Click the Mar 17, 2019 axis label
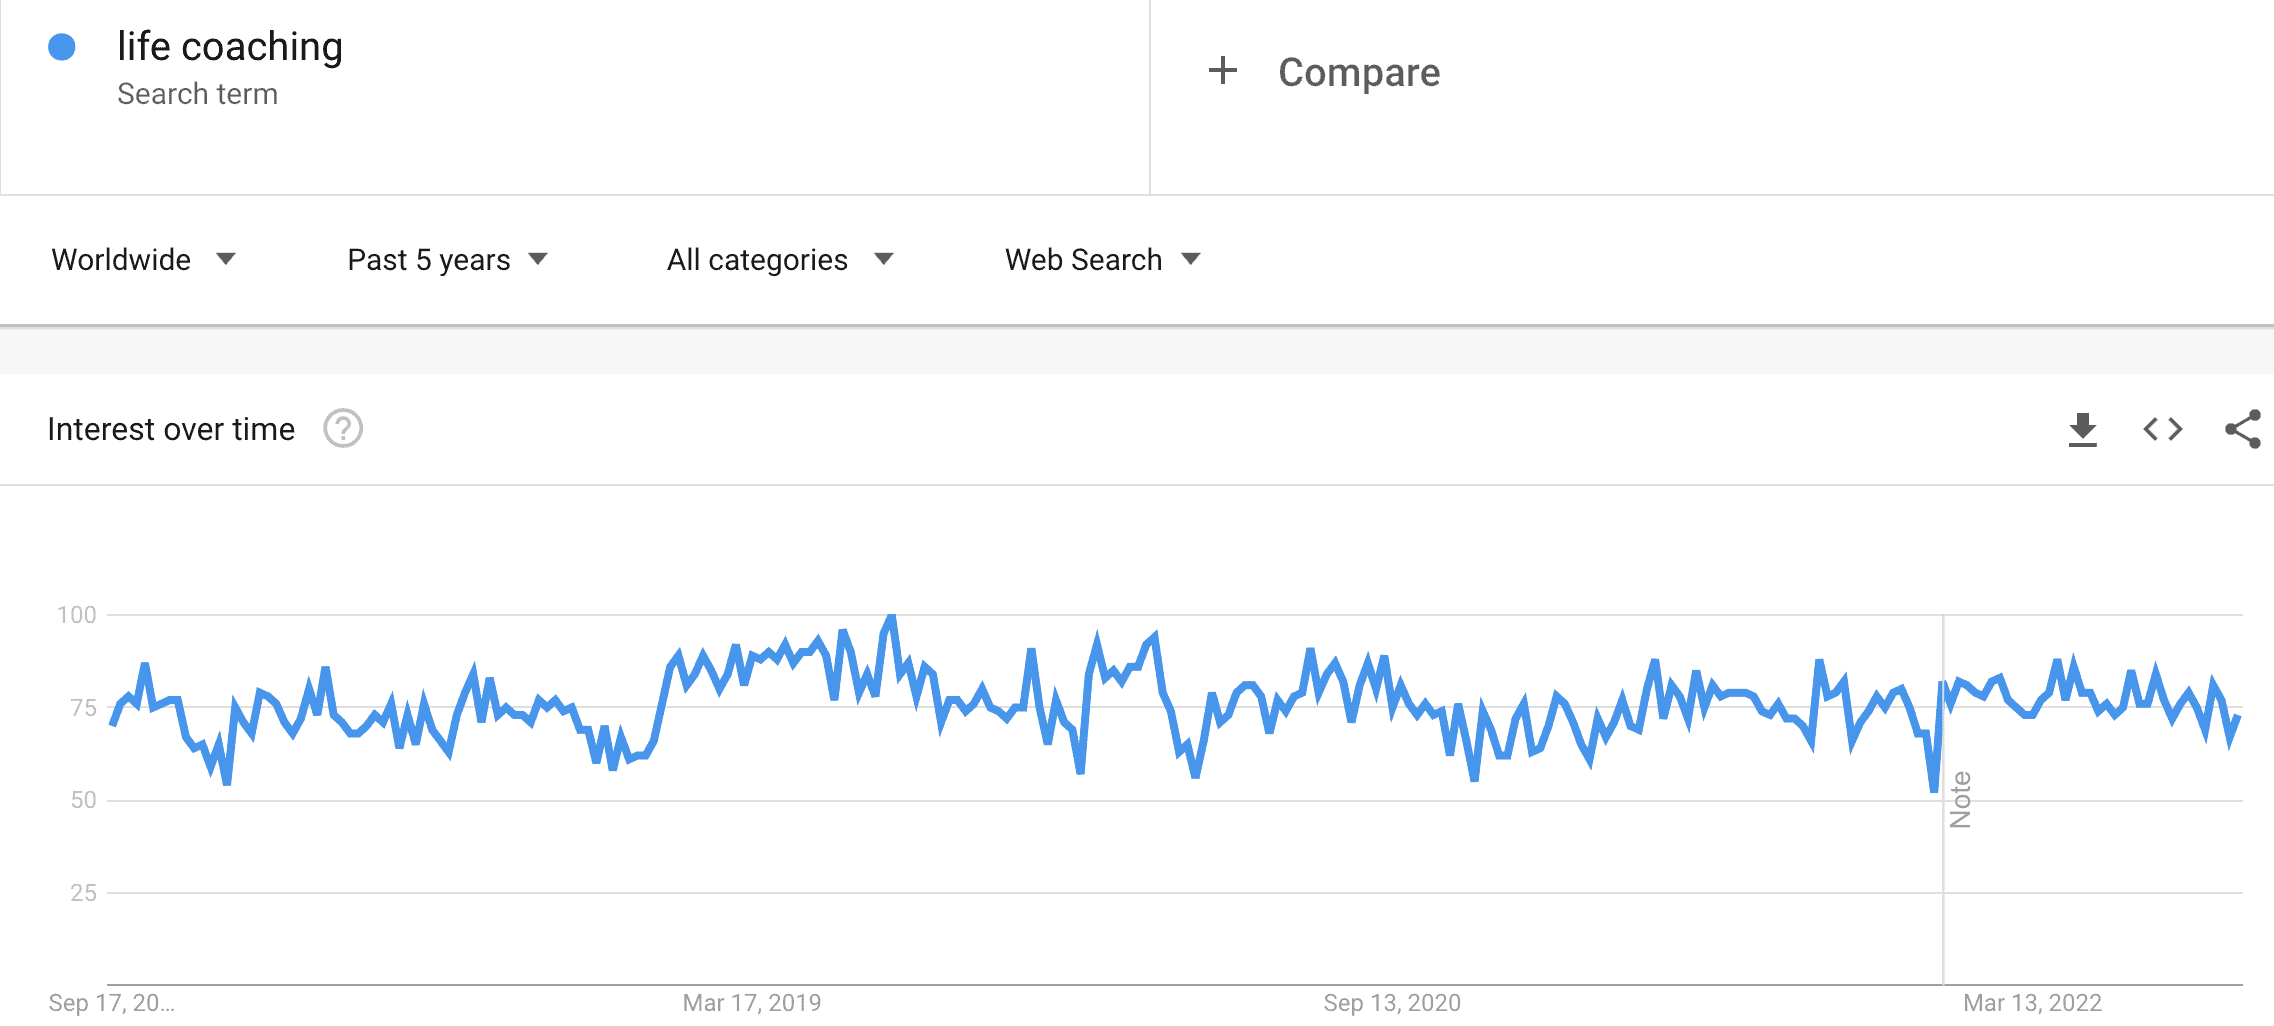Image resolution: width=2274 pixels, height=1026 pixels. (x=753, y=1002)
